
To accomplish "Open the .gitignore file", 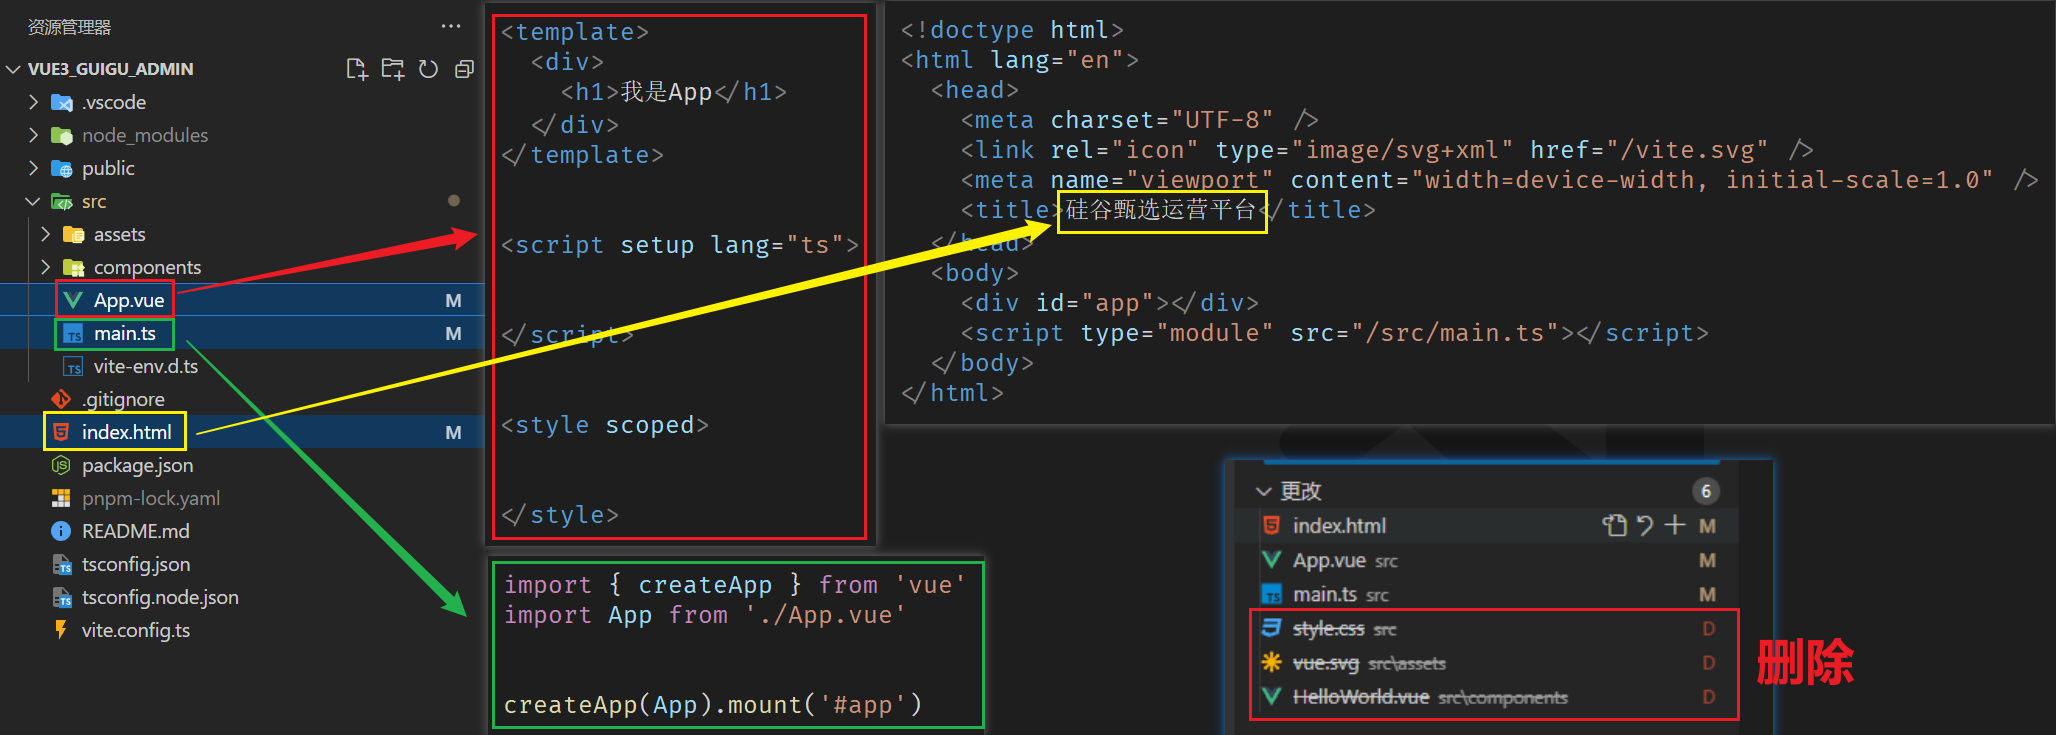I will point(123,399).
